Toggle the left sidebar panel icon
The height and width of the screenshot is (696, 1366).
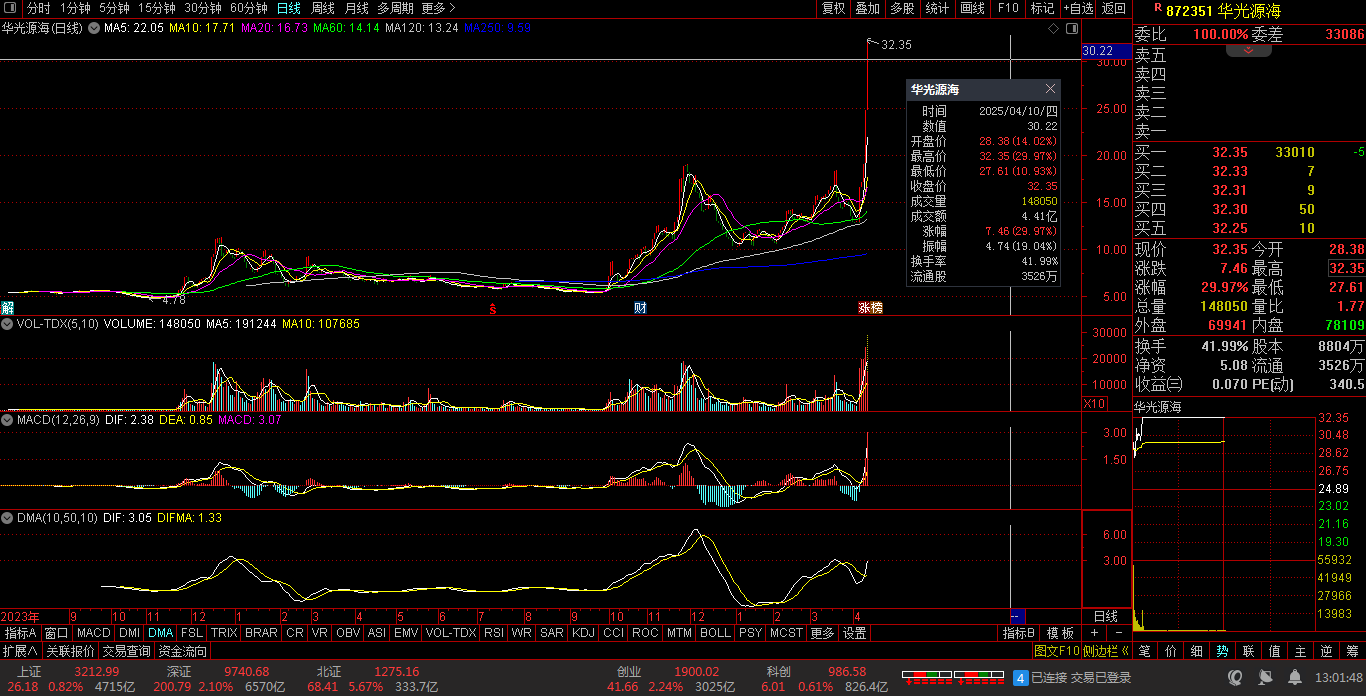[12, 8]
